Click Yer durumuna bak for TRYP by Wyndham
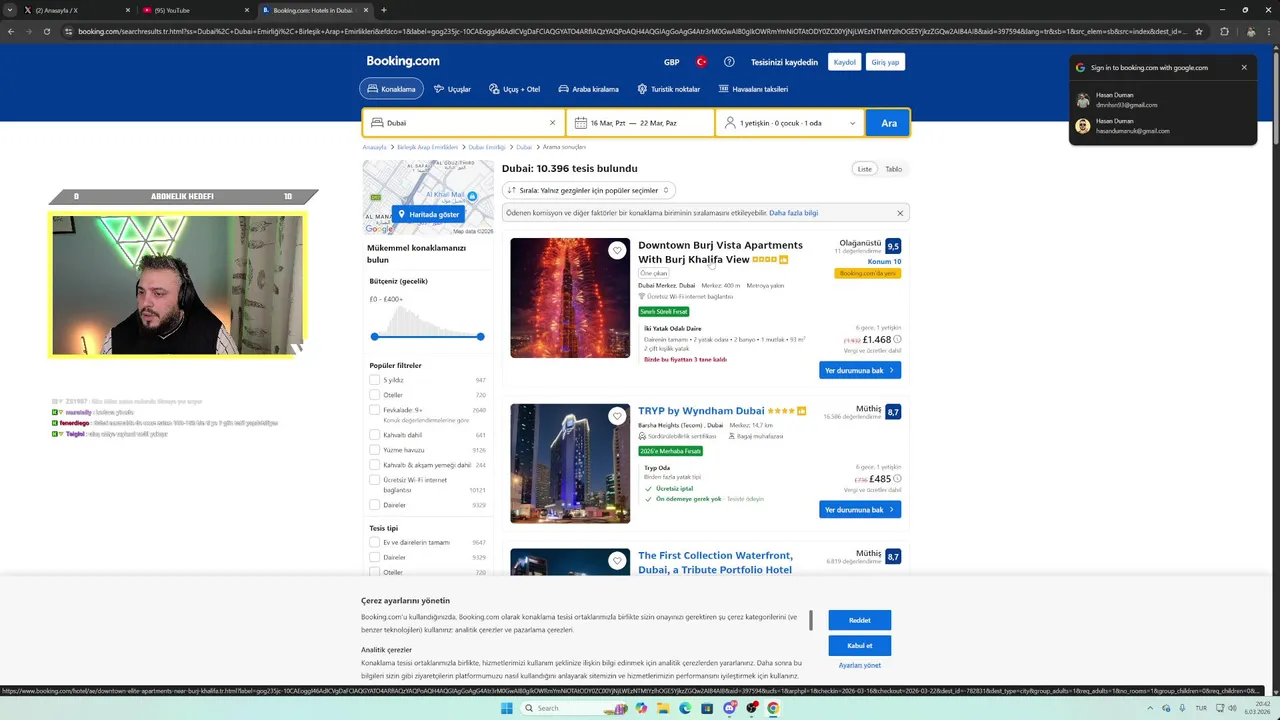1280x720 pixels. pos(859,510)
